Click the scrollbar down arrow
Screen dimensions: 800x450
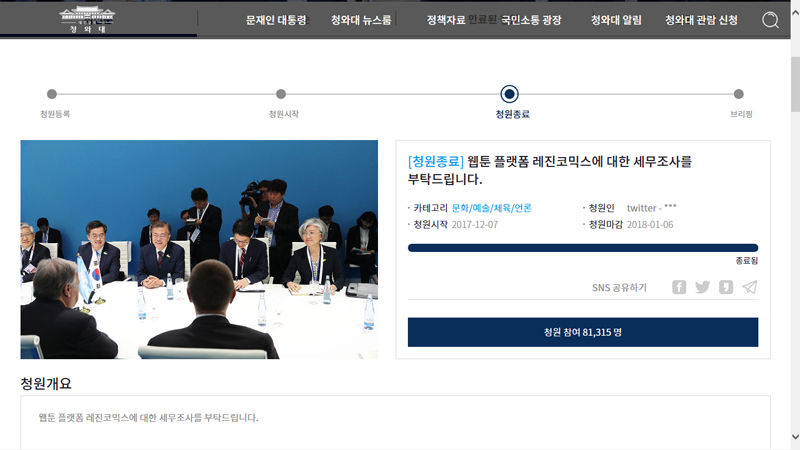795,437
